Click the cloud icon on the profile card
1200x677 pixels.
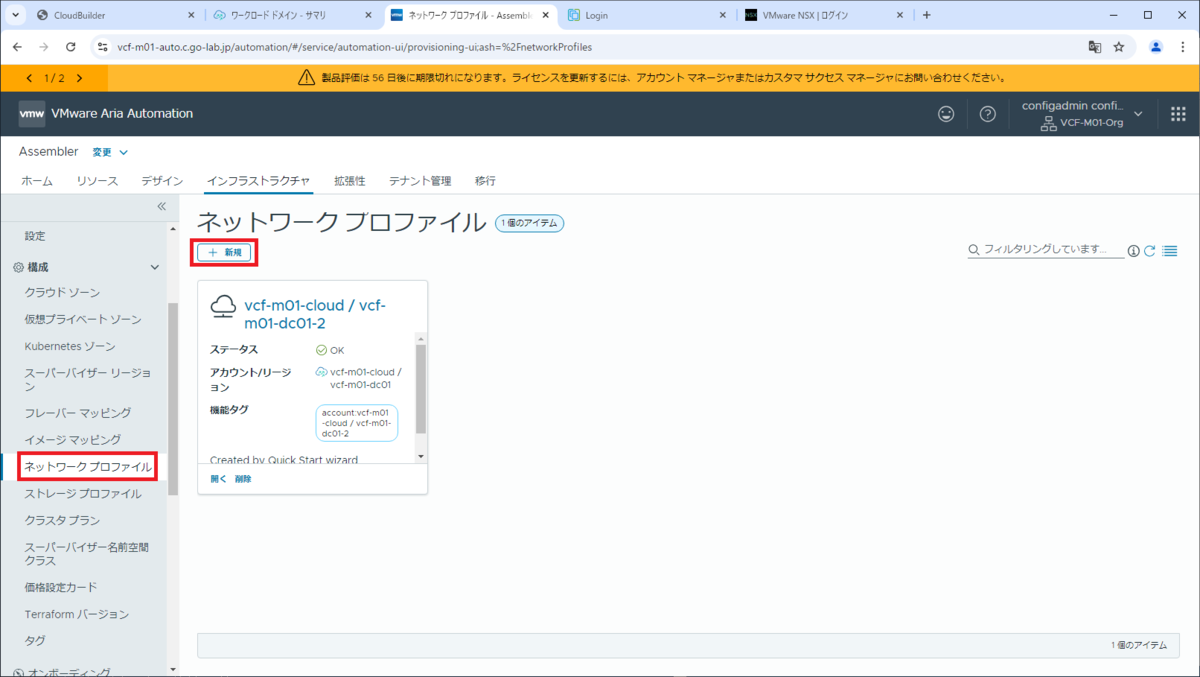coord(223,307)
